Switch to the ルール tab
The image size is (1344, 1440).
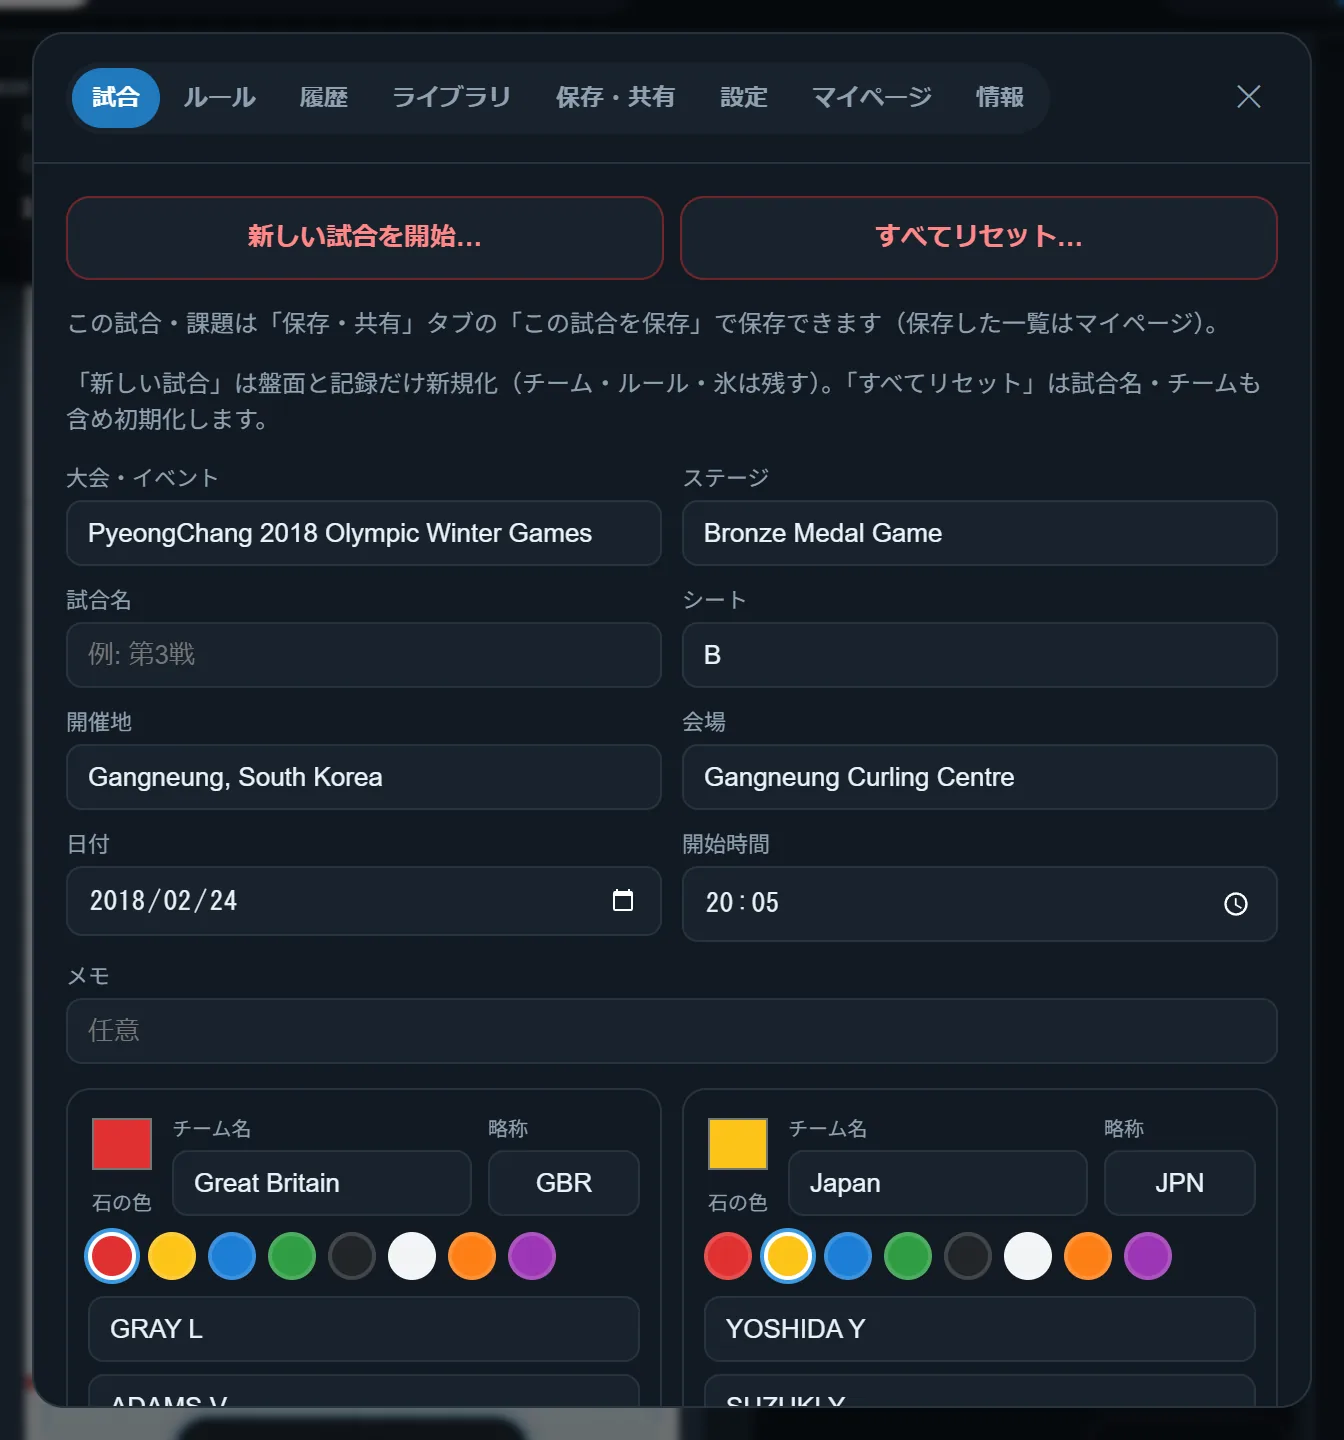[220, 97]
